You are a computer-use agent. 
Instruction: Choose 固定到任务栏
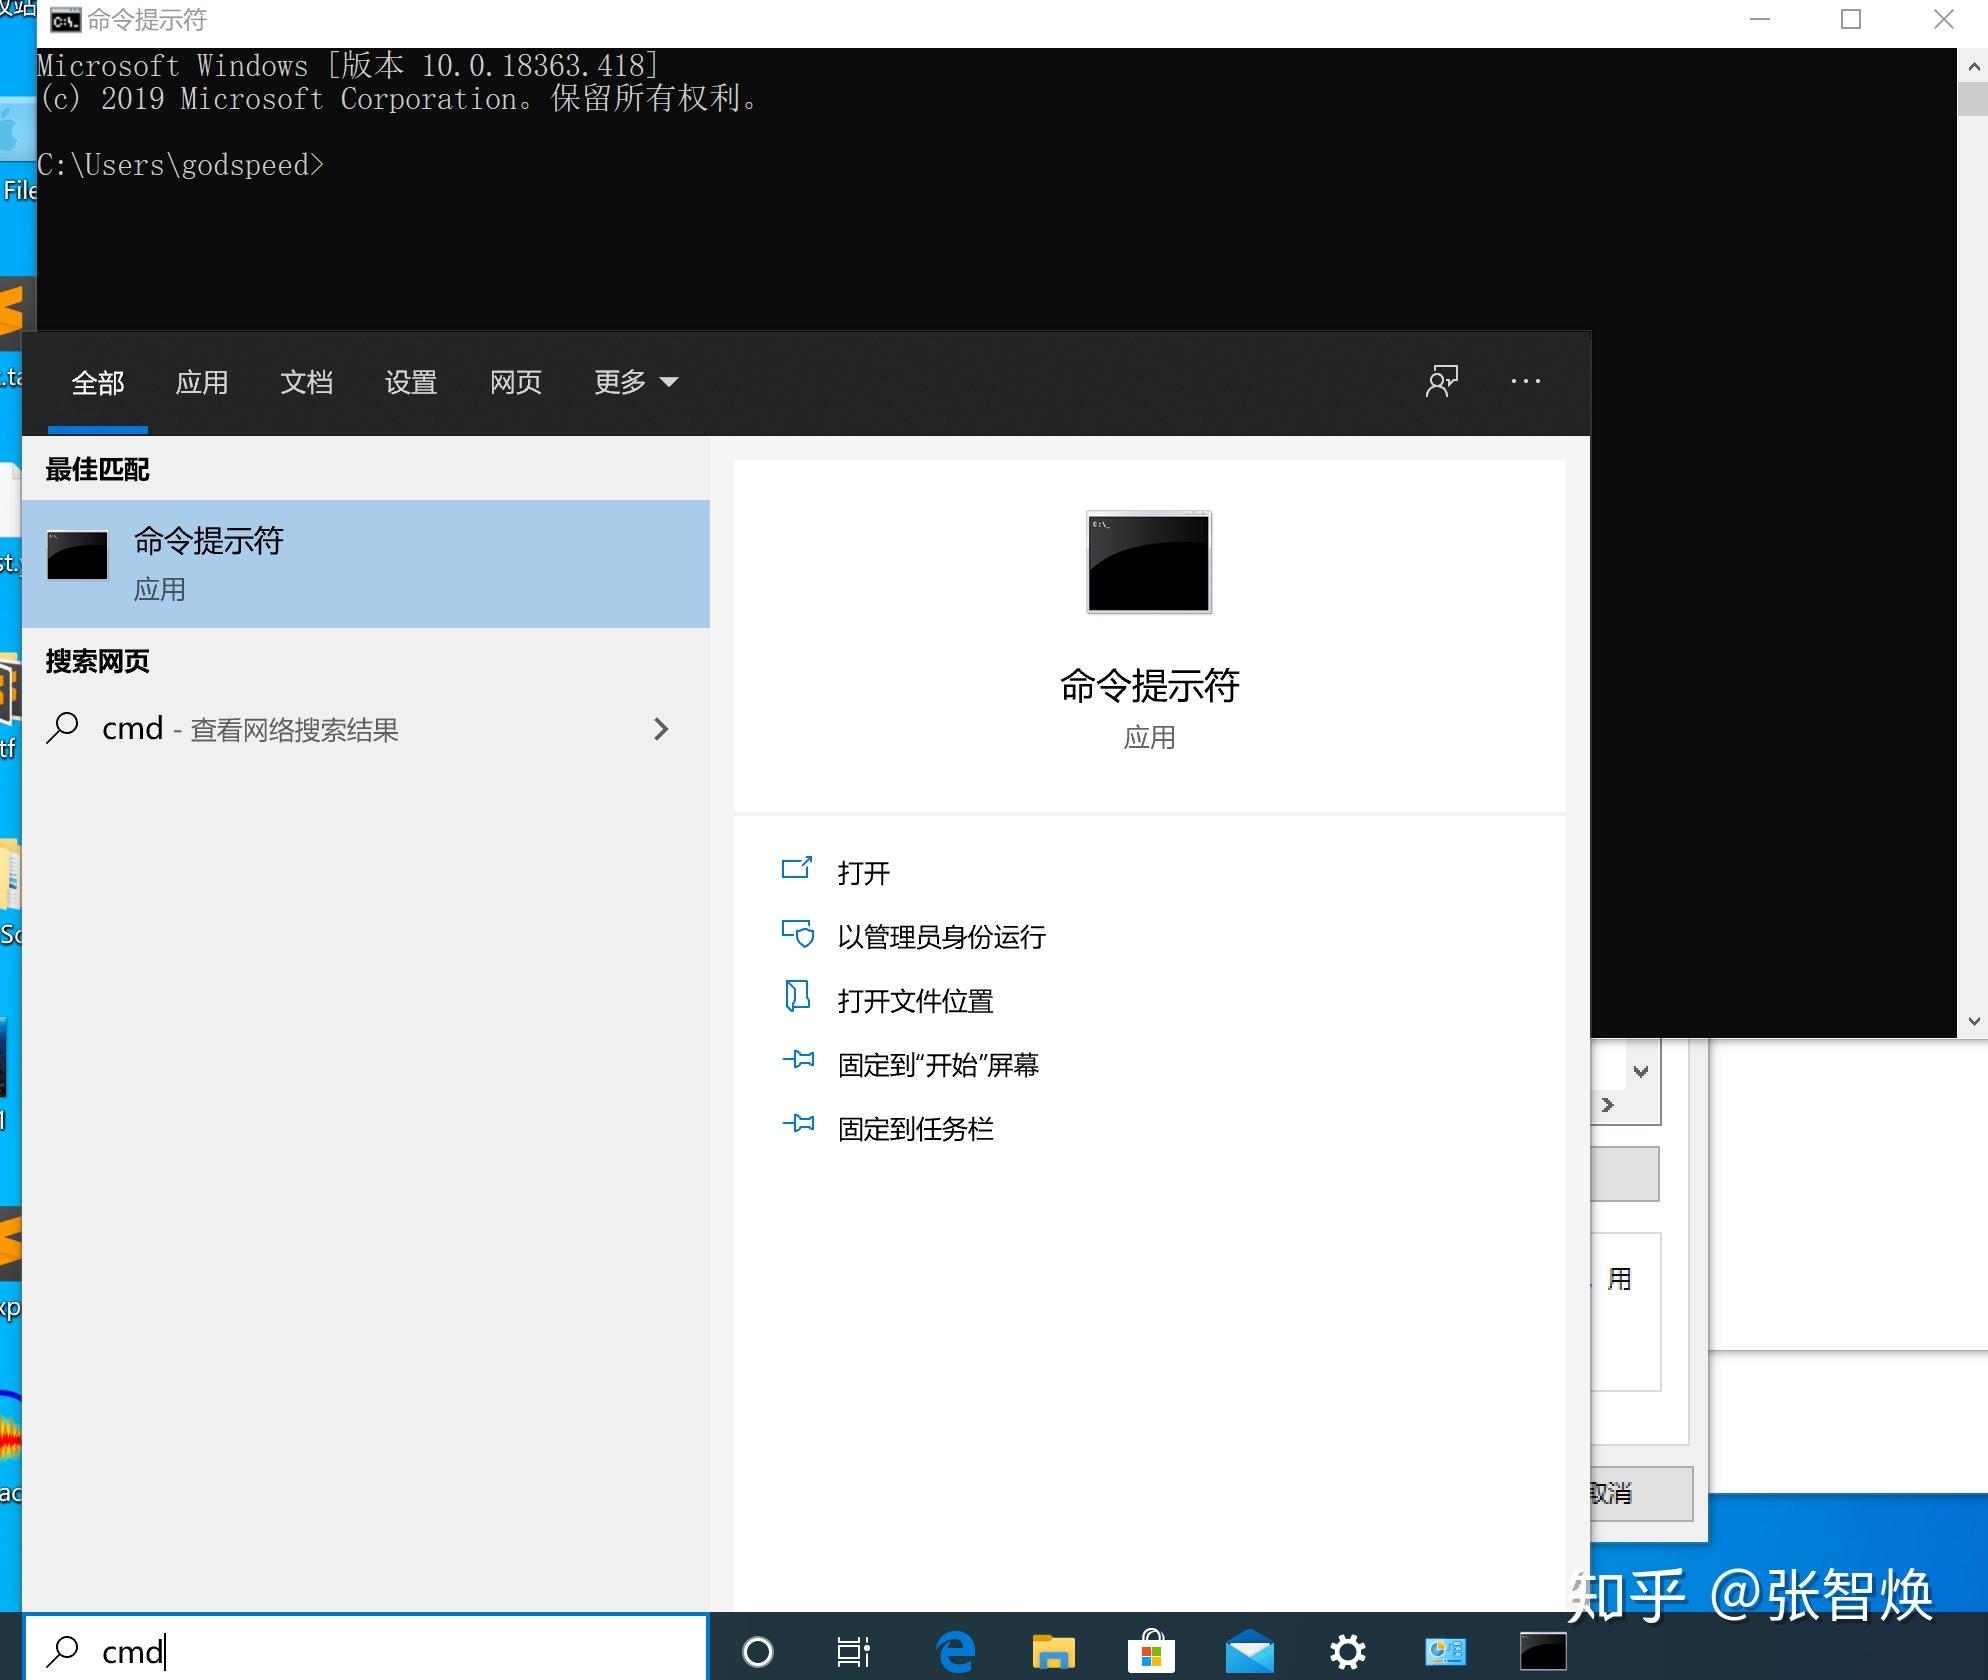[x=916, y=1129]
